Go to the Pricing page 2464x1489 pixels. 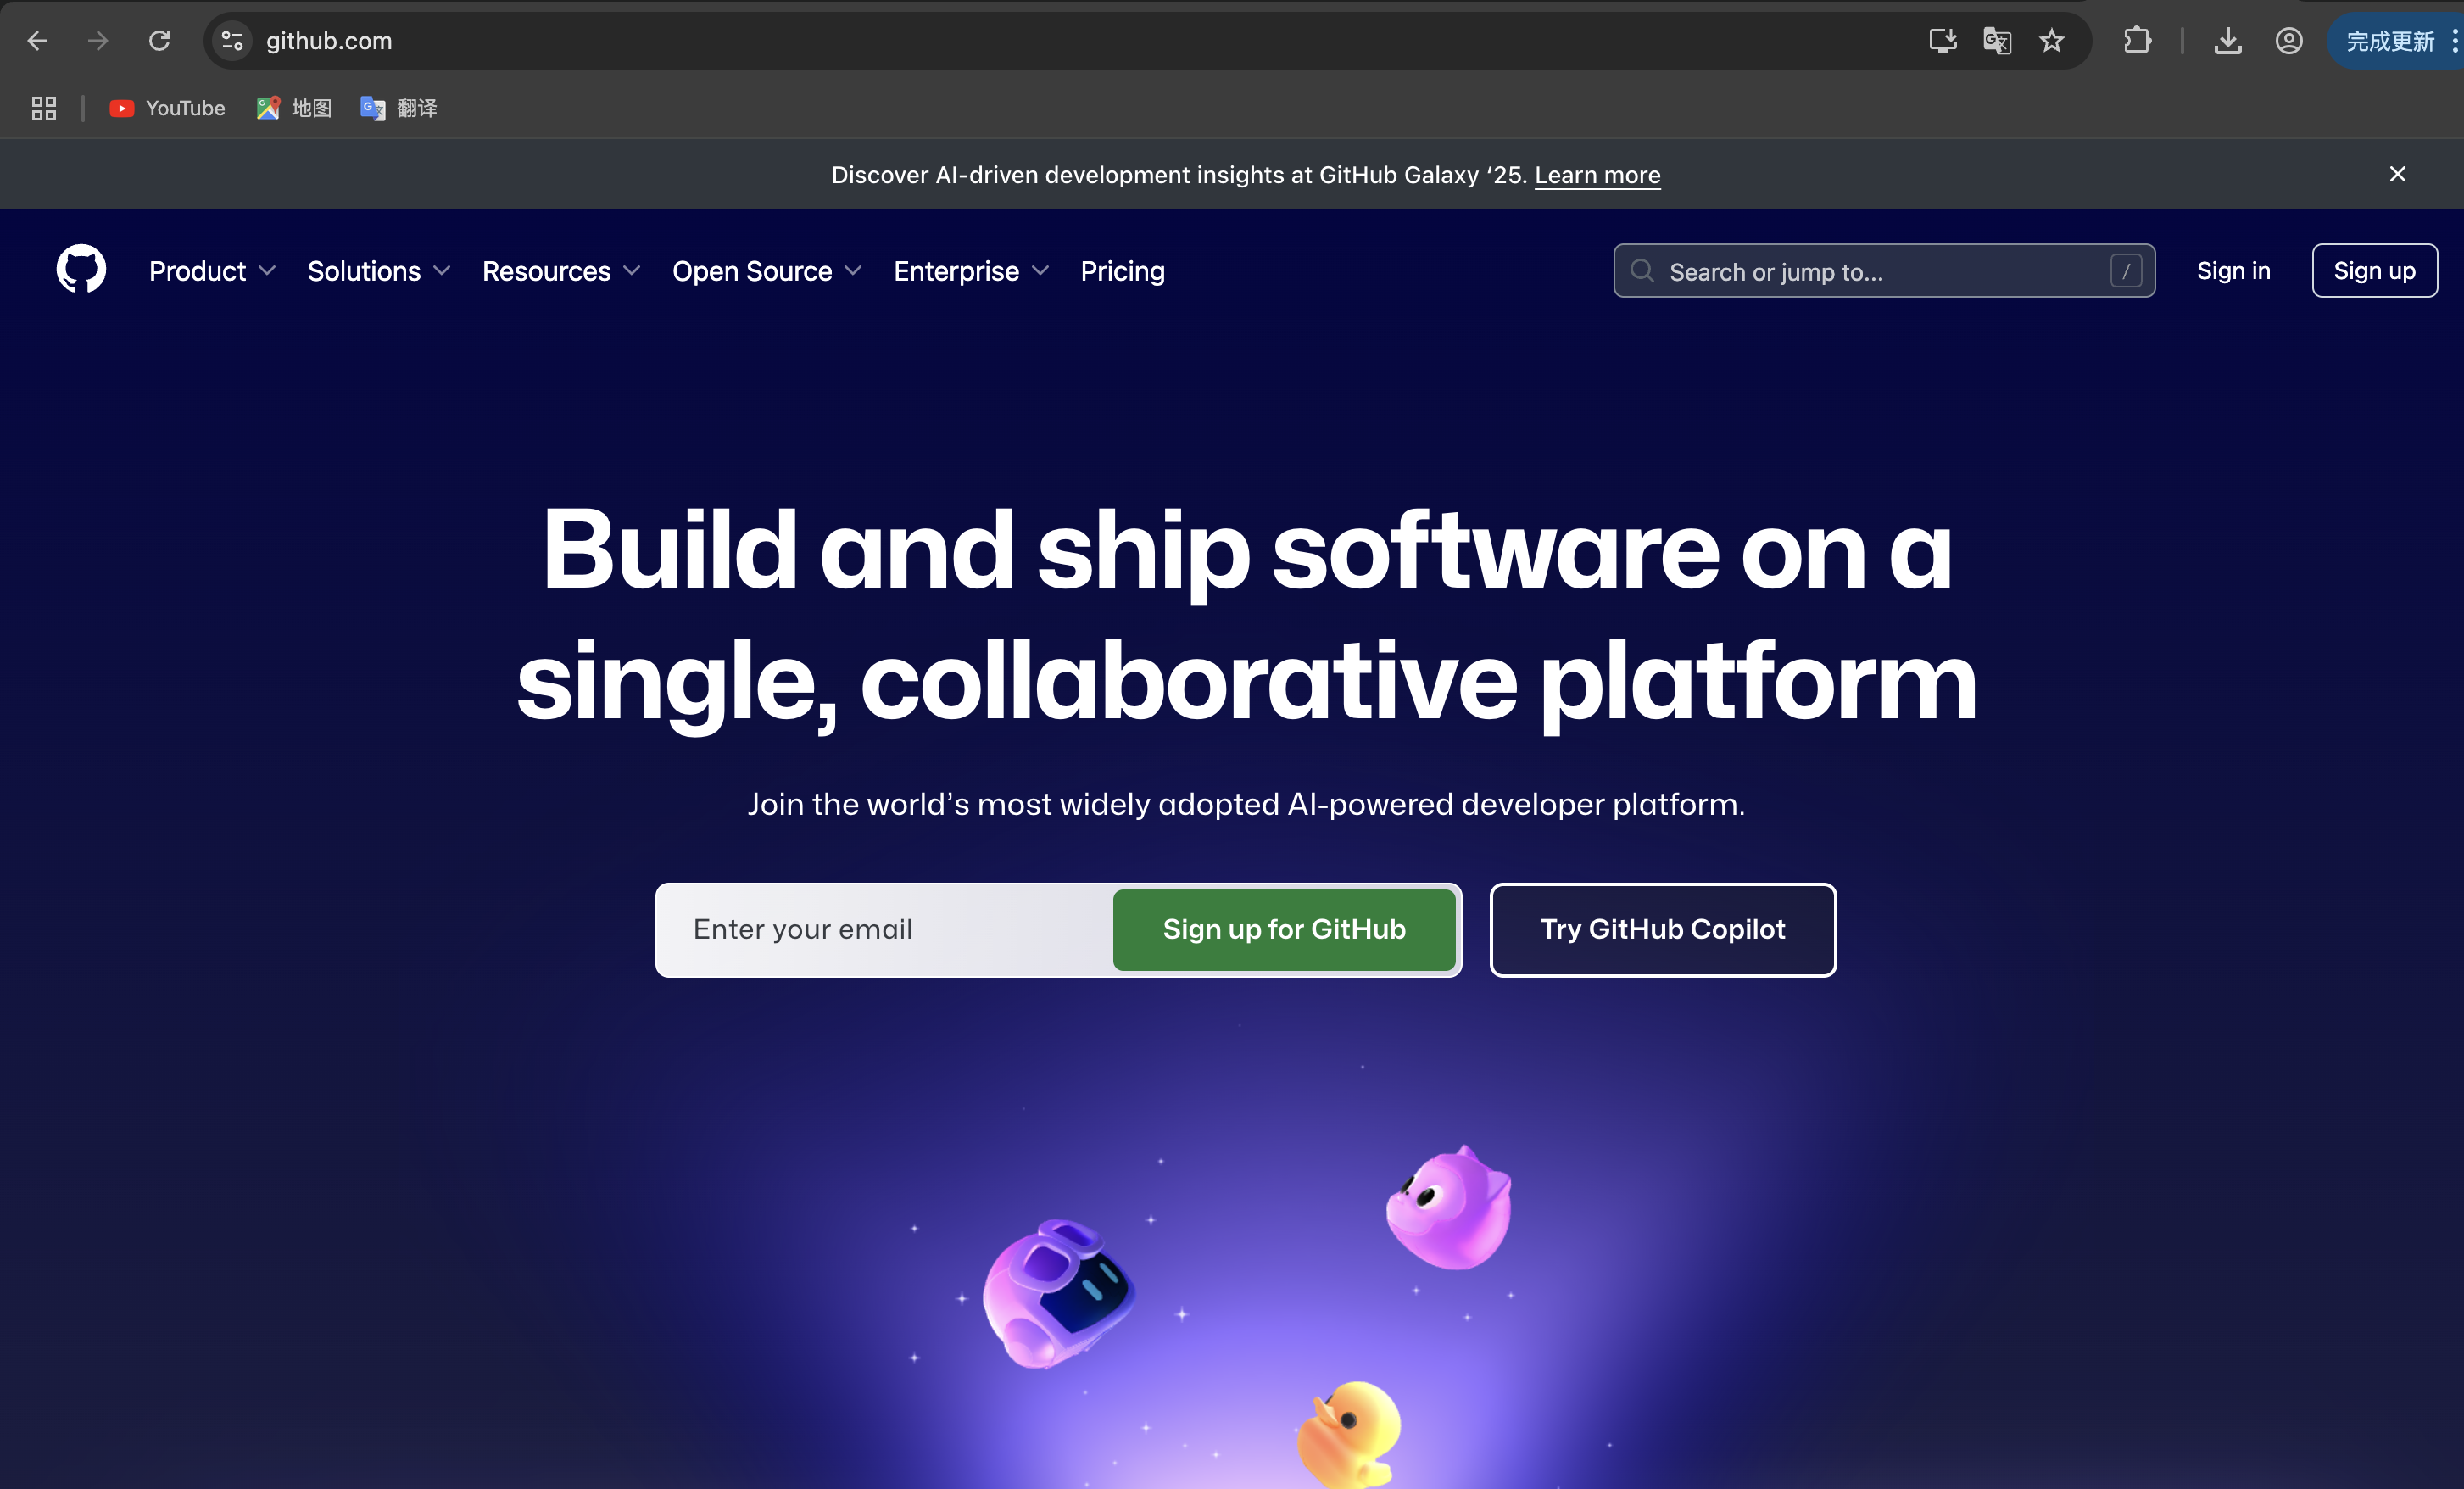1122,271
